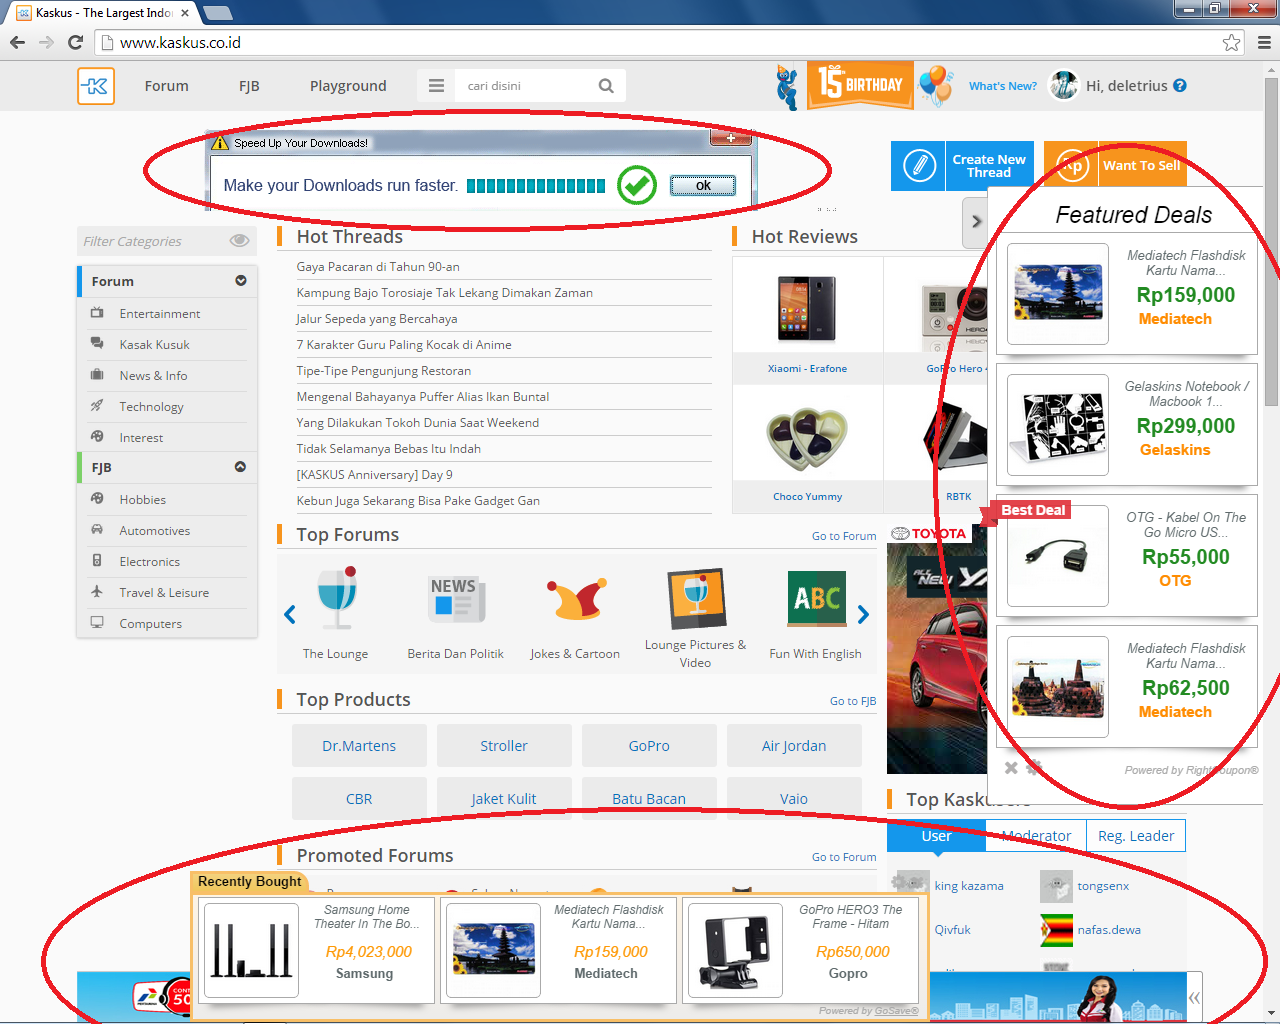The width and height of the screenshot is (1280, 1024).
Task: Click the Travel & Leisure plane icon
Action: point(97,592)
